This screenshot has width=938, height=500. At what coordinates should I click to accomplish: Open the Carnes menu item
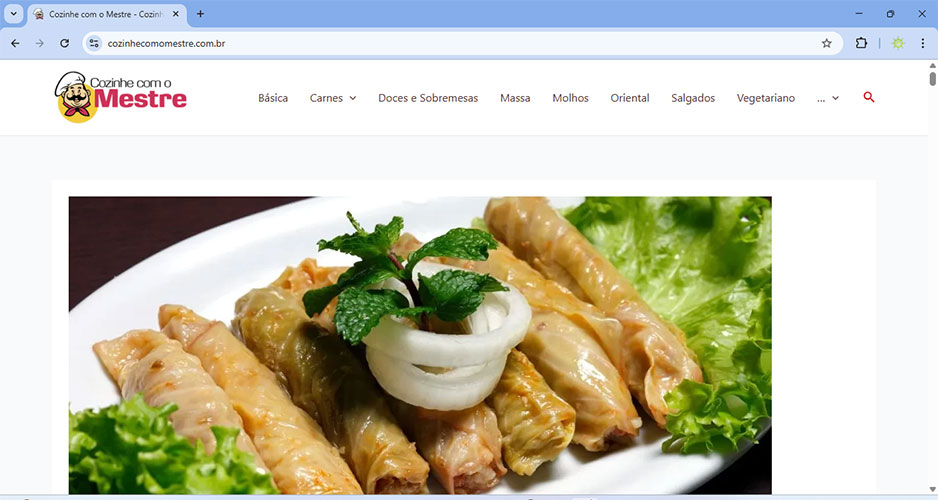click(326, 98)
